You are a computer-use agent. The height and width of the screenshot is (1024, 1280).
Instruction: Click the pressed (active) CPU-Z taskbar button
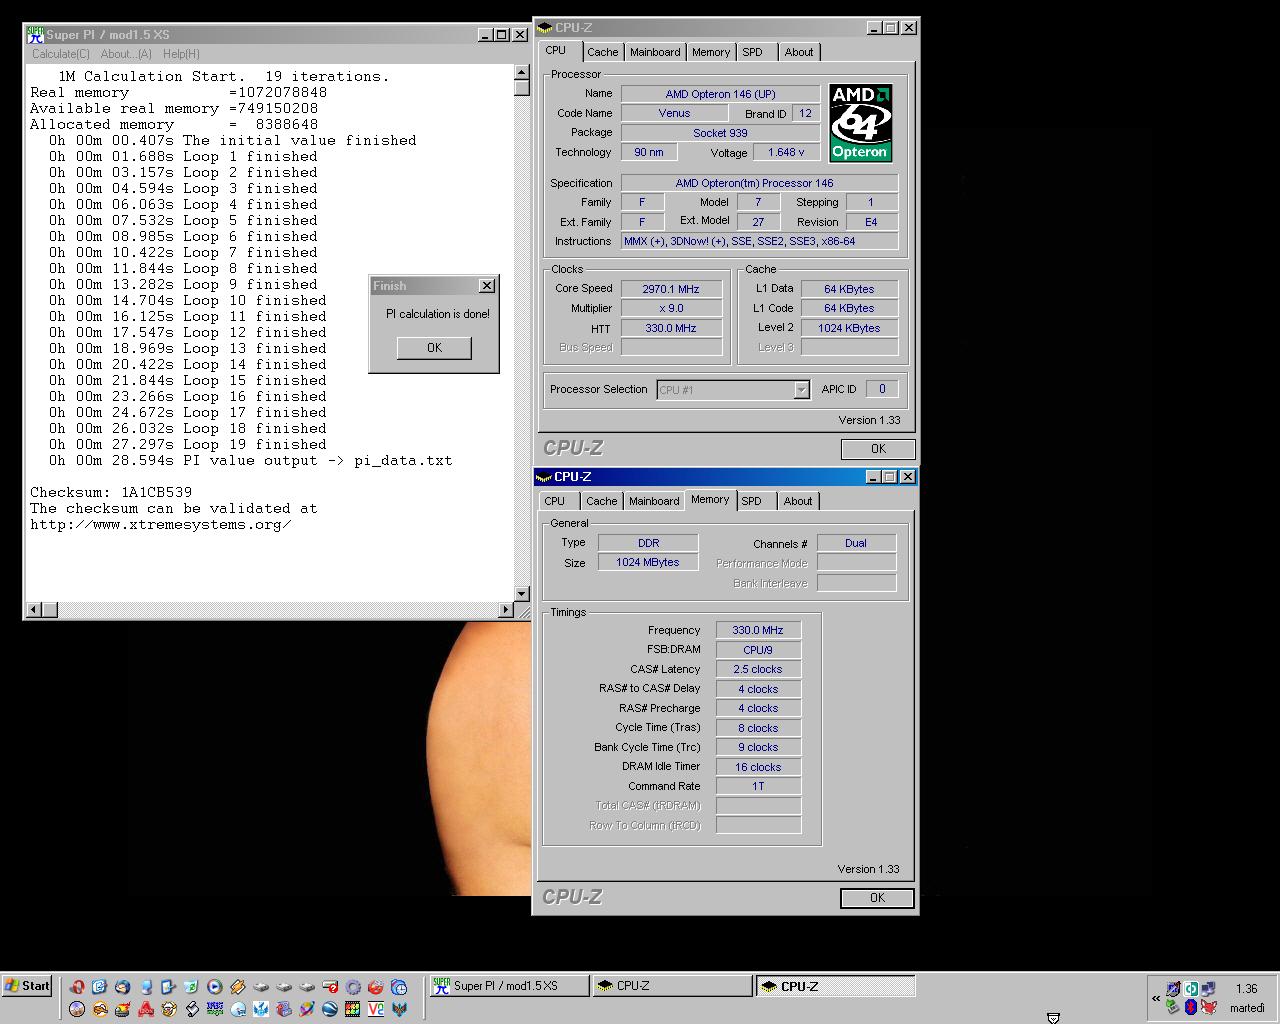(835, 986)
